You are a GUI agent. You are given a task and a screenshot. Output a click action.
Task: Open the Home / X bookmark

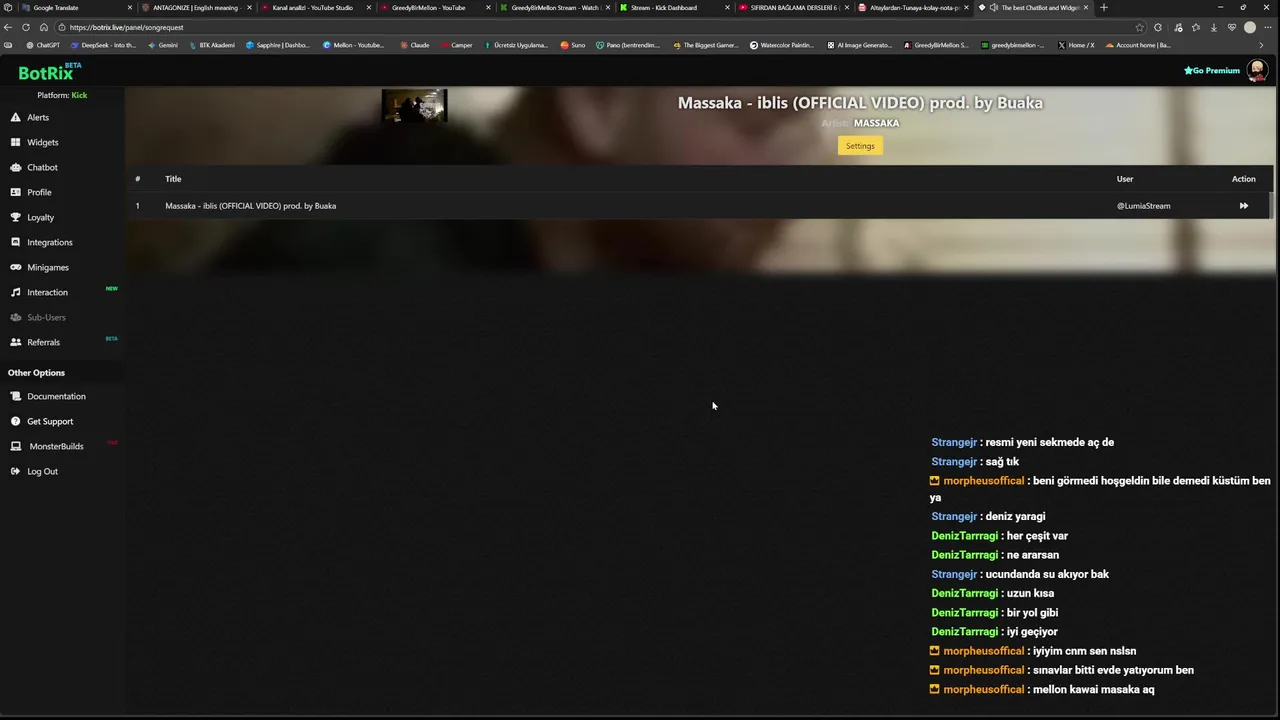tap(1076, 45)
